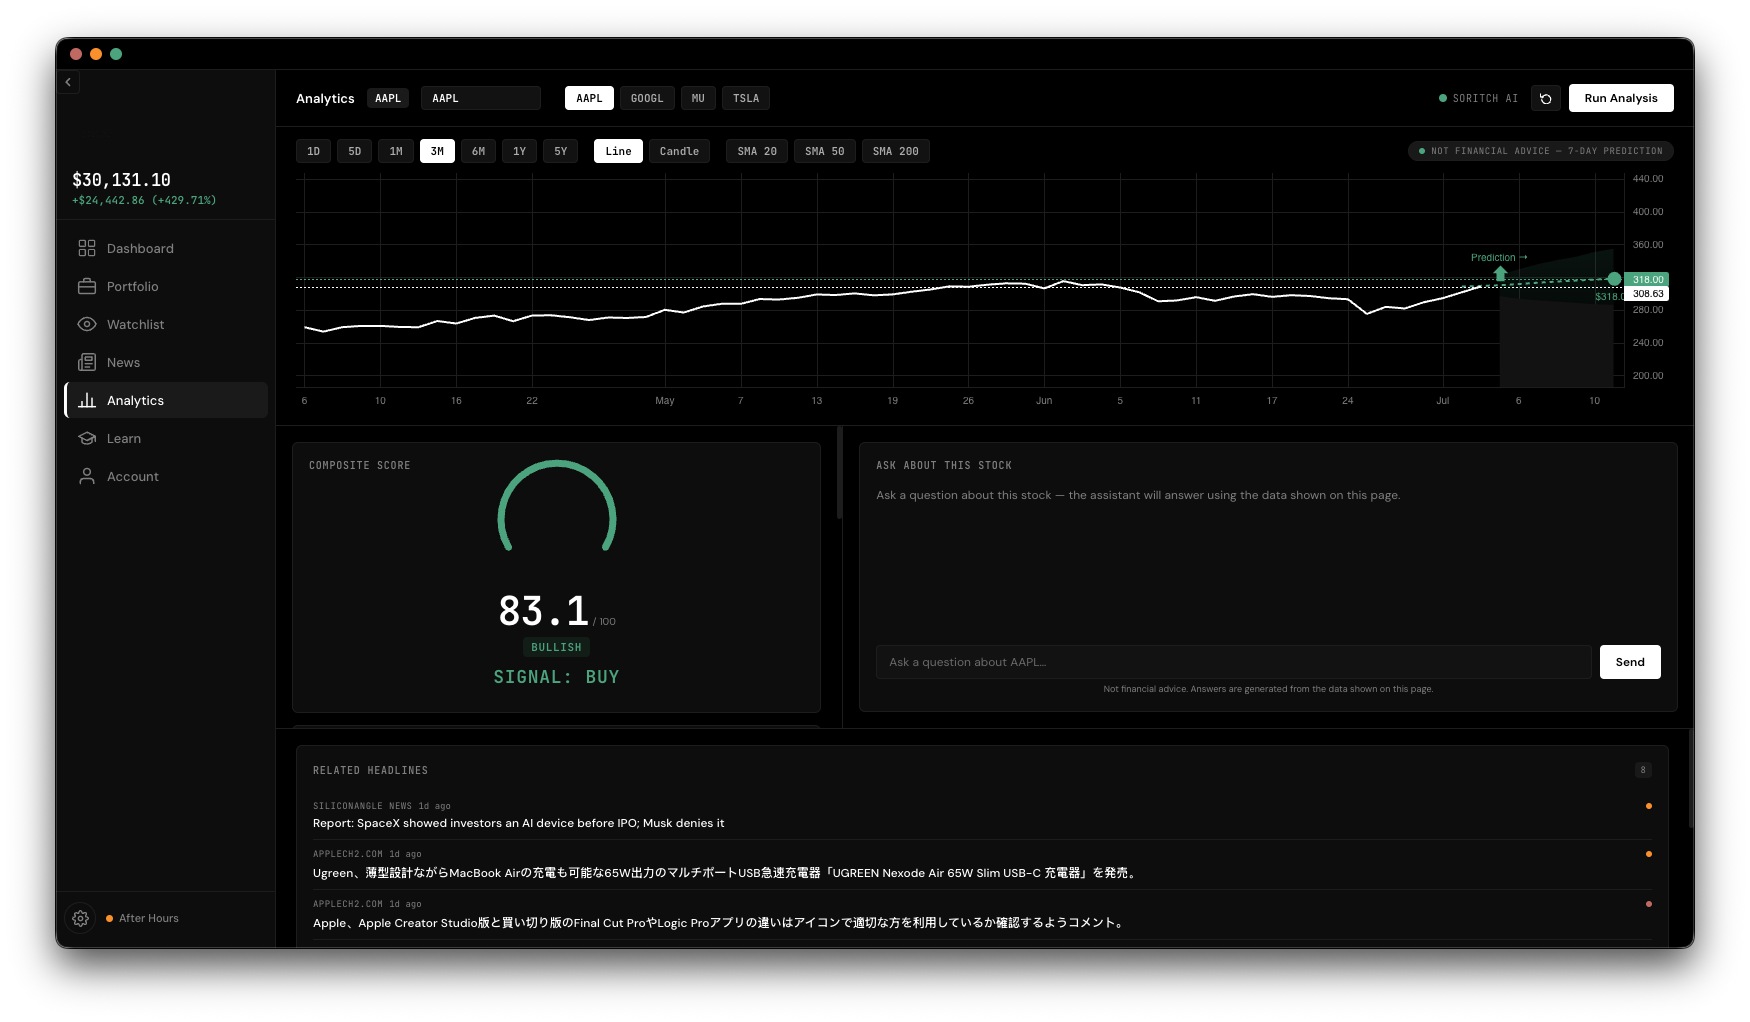Select the 1Y time range
Screen dimensions: 1750x1022
[519, 151]
